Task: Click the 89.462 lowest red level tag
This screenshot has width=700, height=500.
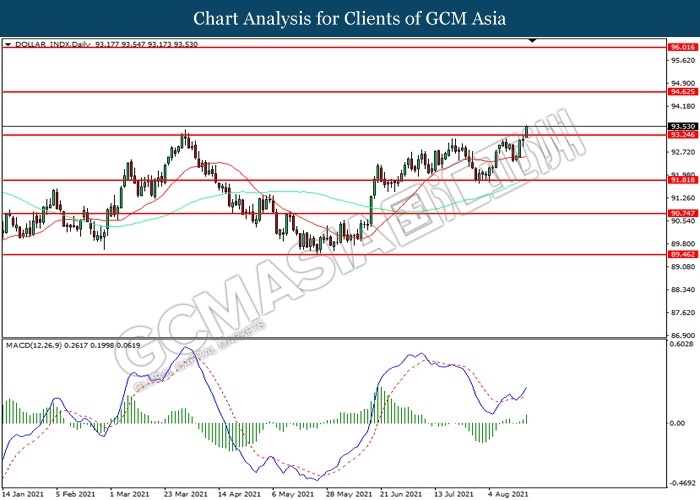Action: click(683, 255)
